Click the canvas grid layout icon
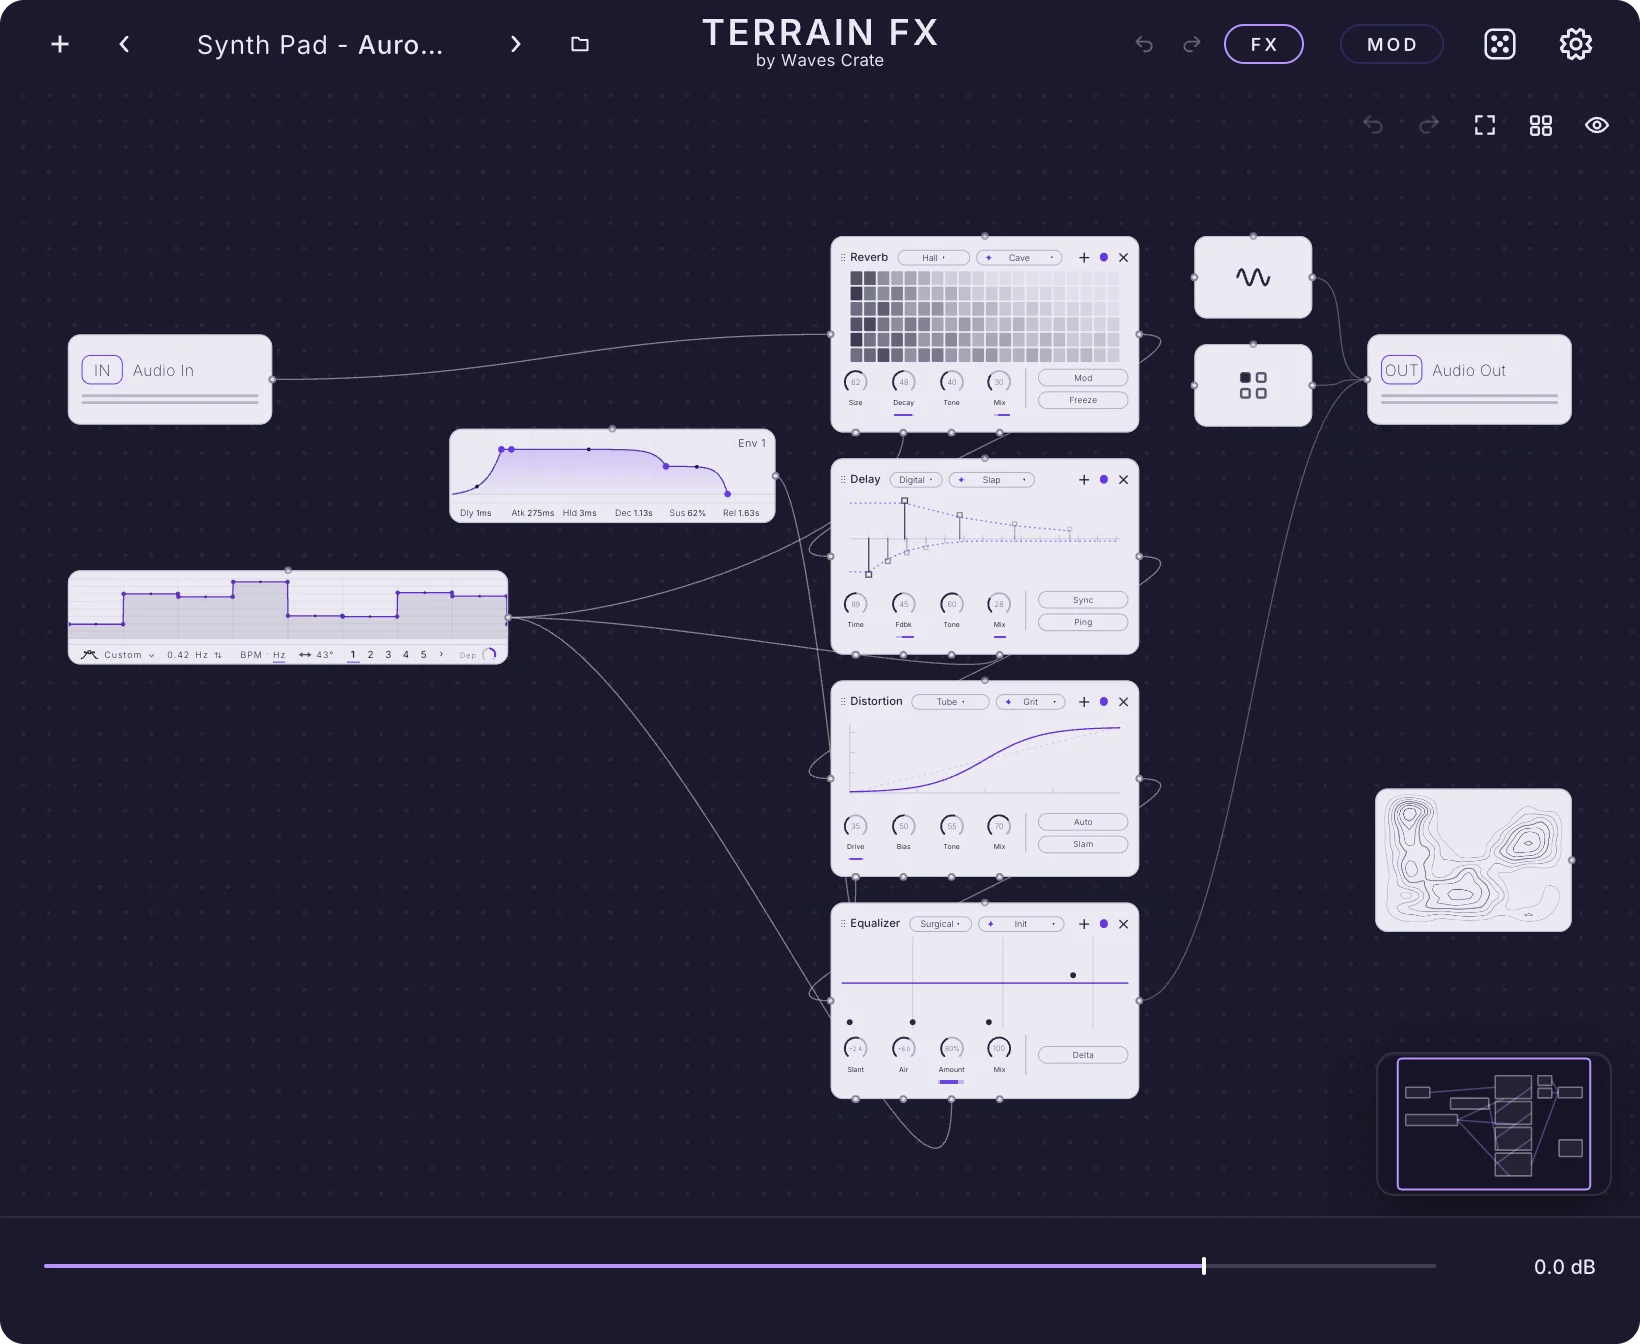The width and height of the screenshot is (1640, 1344). pyautogui.click(x=1541, y=125)
